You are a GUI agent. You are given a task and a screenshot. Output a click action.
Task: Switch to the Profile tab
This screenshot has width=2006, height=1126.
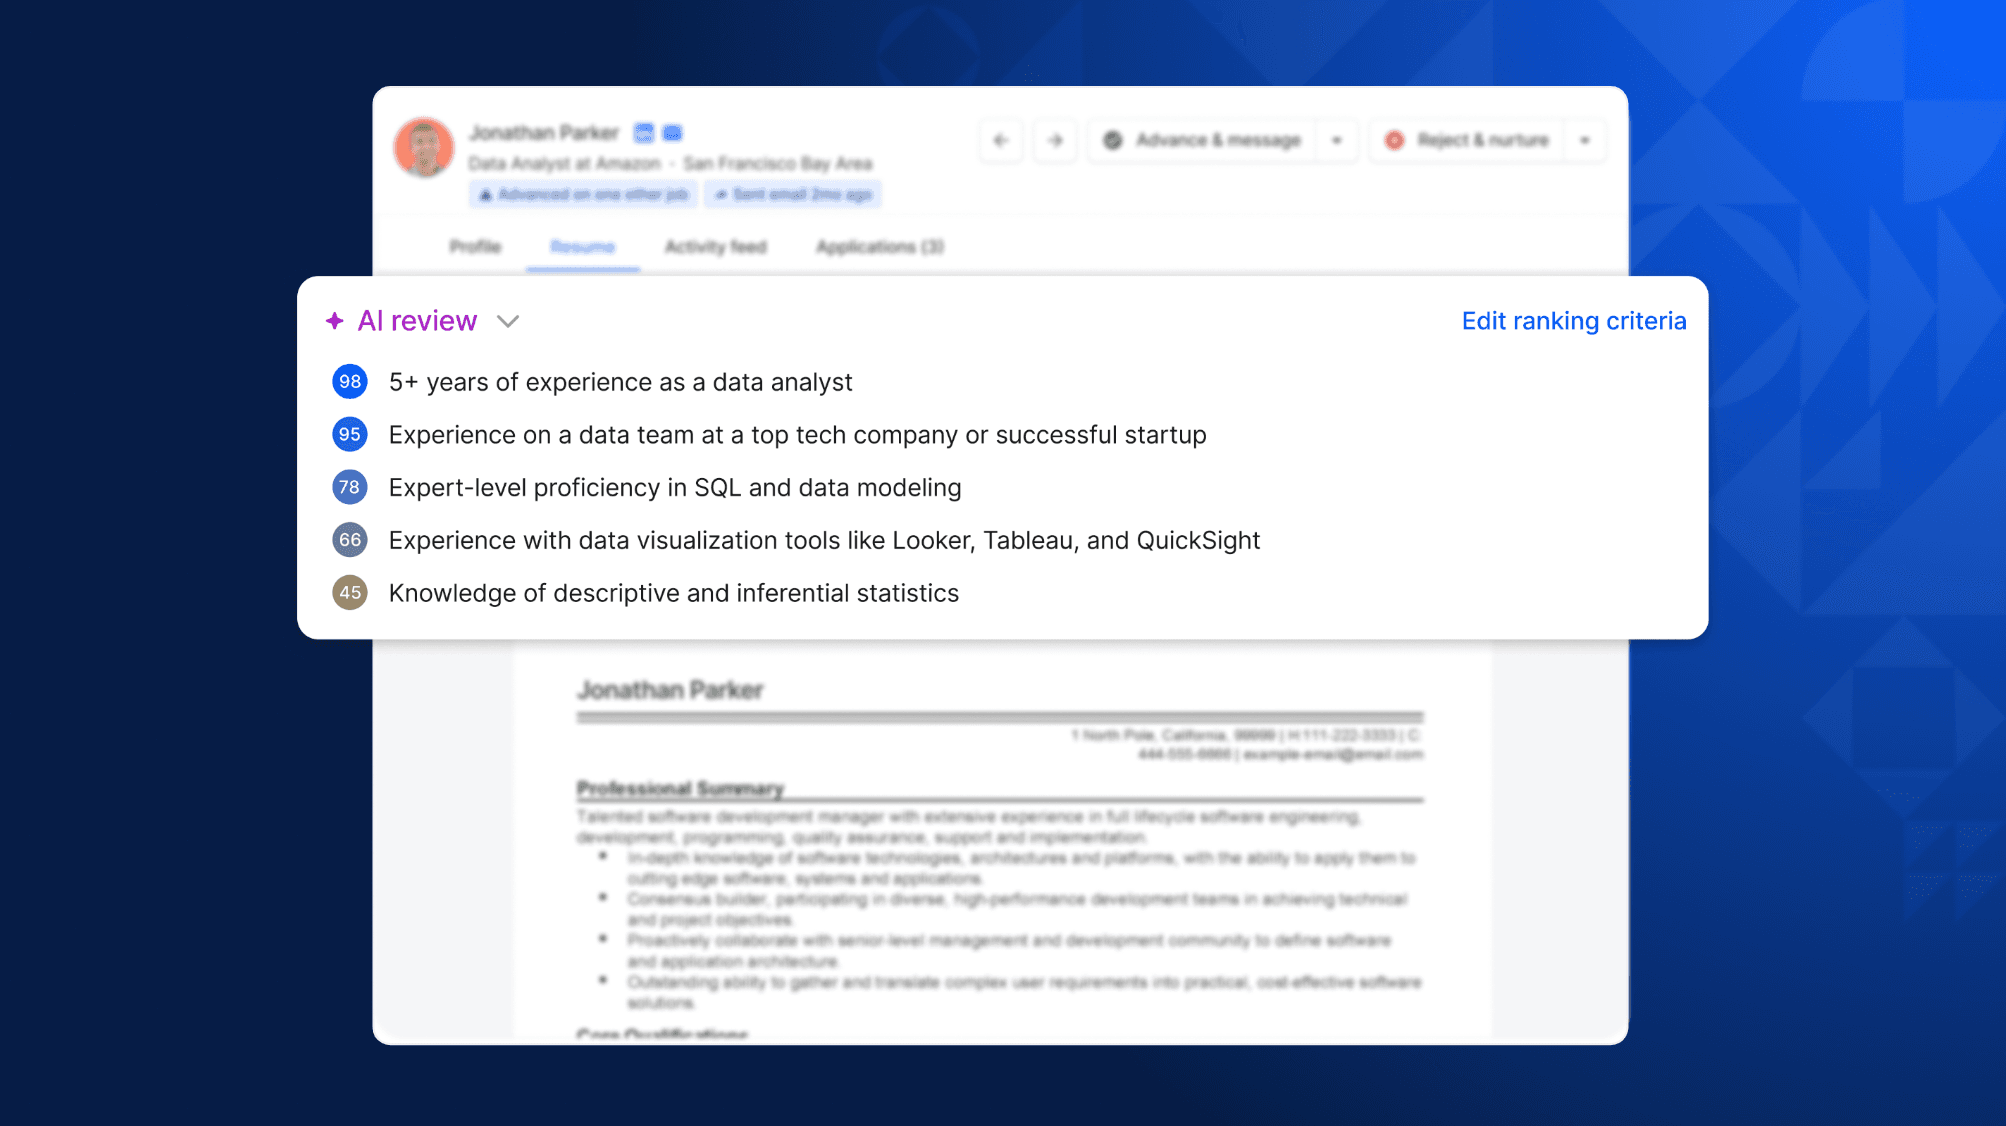(x=475, y=246)
